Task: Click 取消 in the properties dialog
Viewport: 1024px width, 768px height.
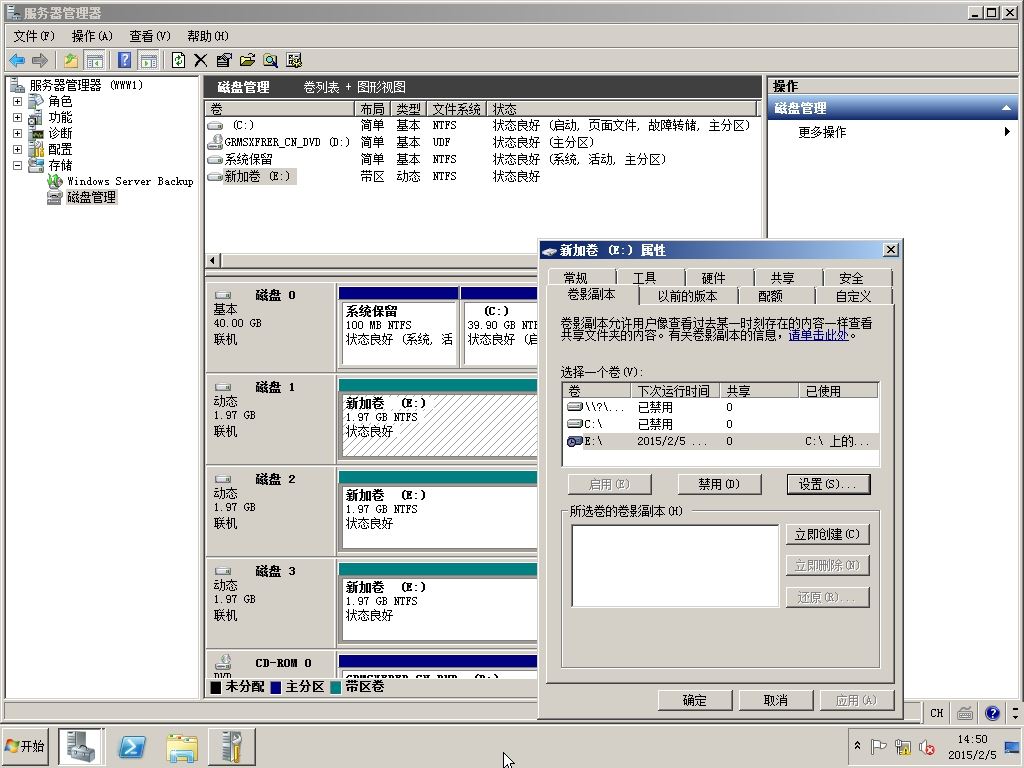Action: pyautogui.click(x=775, y=700)
